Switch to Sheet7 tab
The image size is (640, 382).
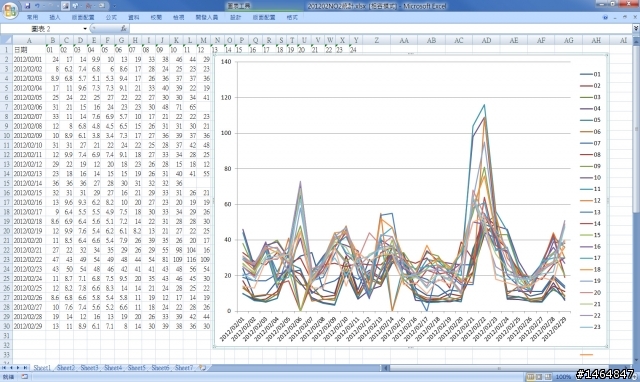(x=184, y=368)
